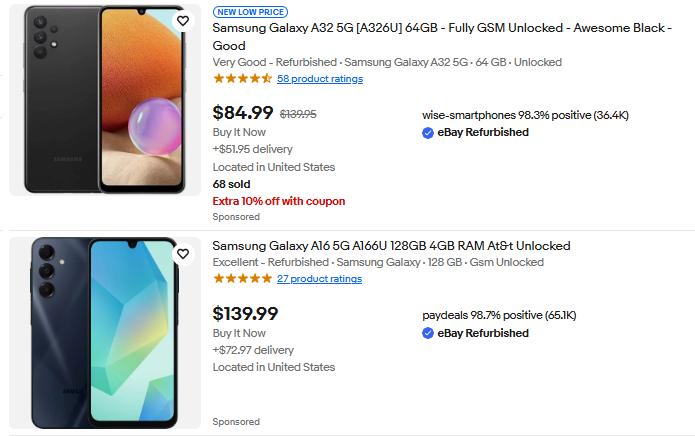Add Galaxy A32 to watchlist heart

pos(182,21)
